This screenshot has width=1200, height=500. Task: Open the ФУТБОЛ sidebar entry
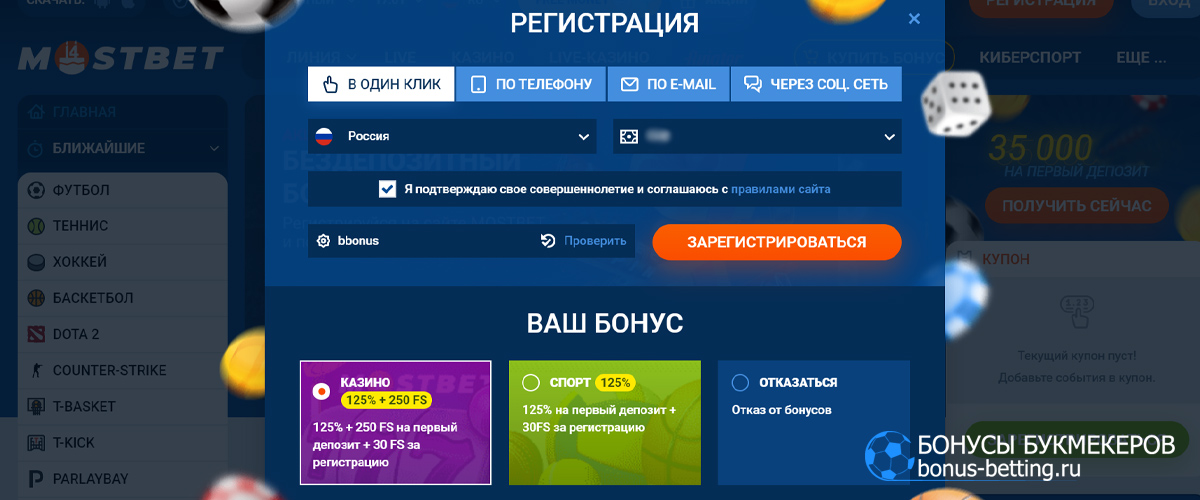(123, 190)
